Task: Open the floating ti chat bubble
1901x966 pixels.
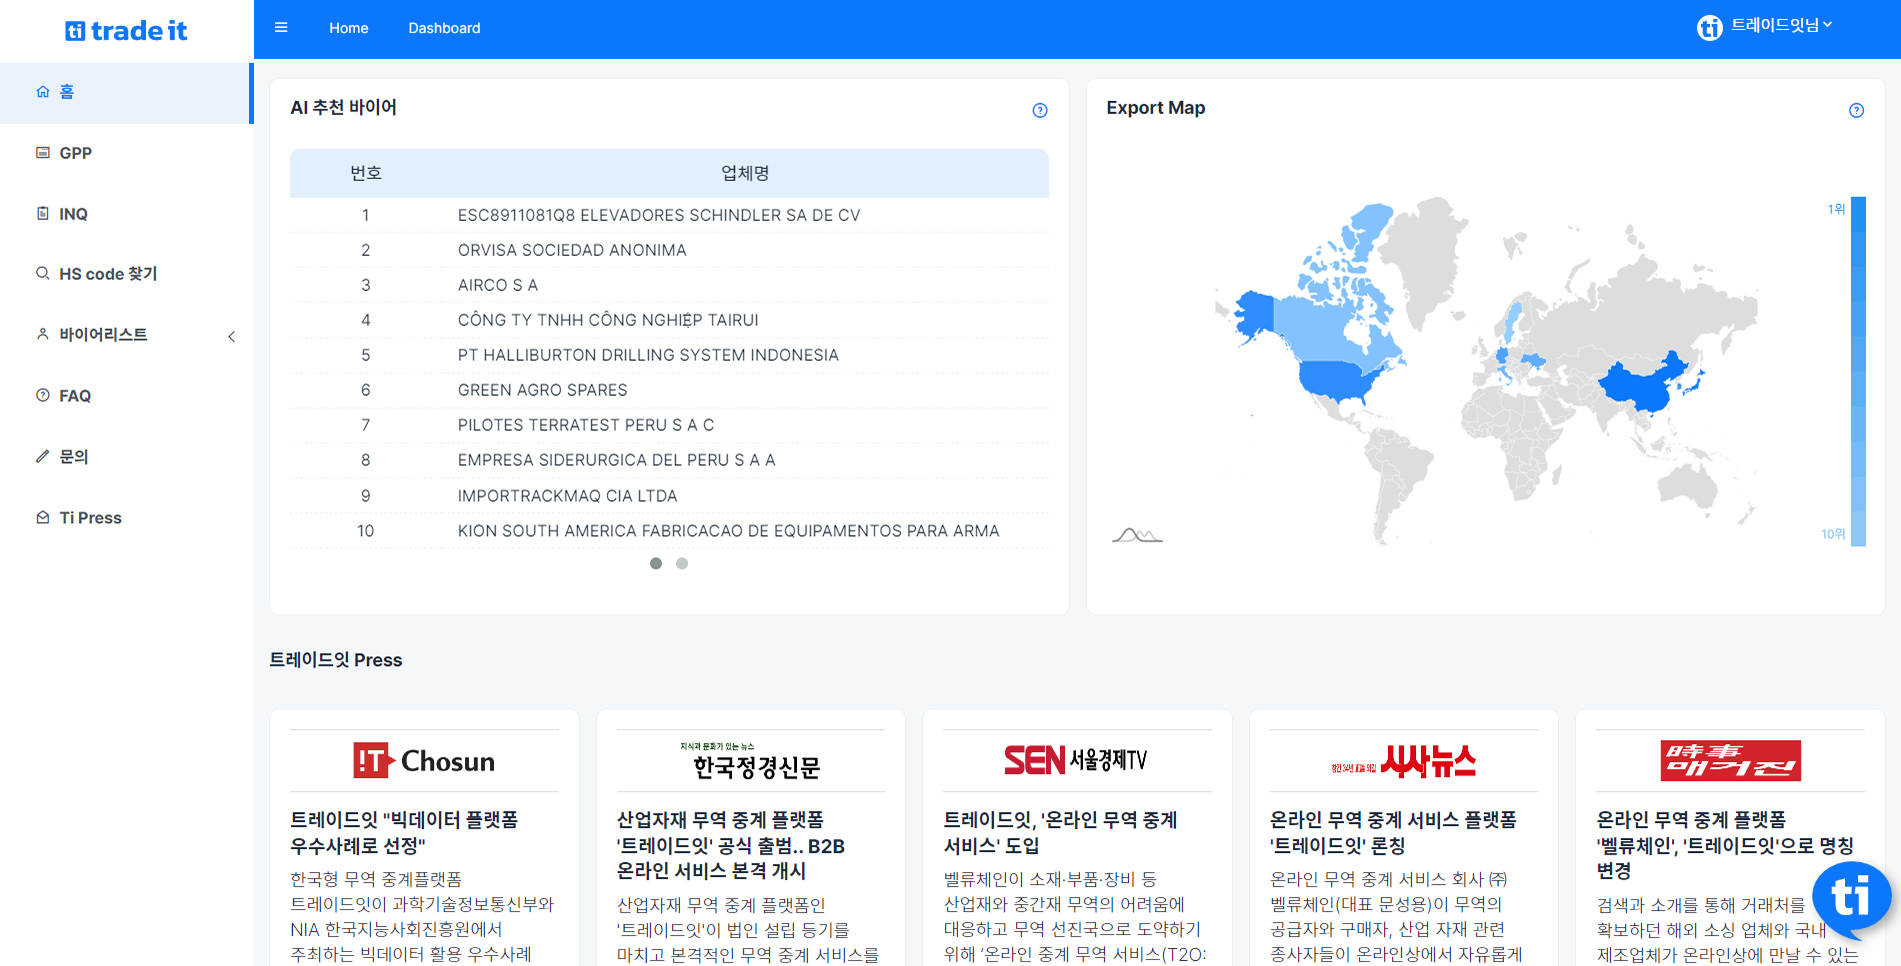Action: click(x=1850, y=896)
